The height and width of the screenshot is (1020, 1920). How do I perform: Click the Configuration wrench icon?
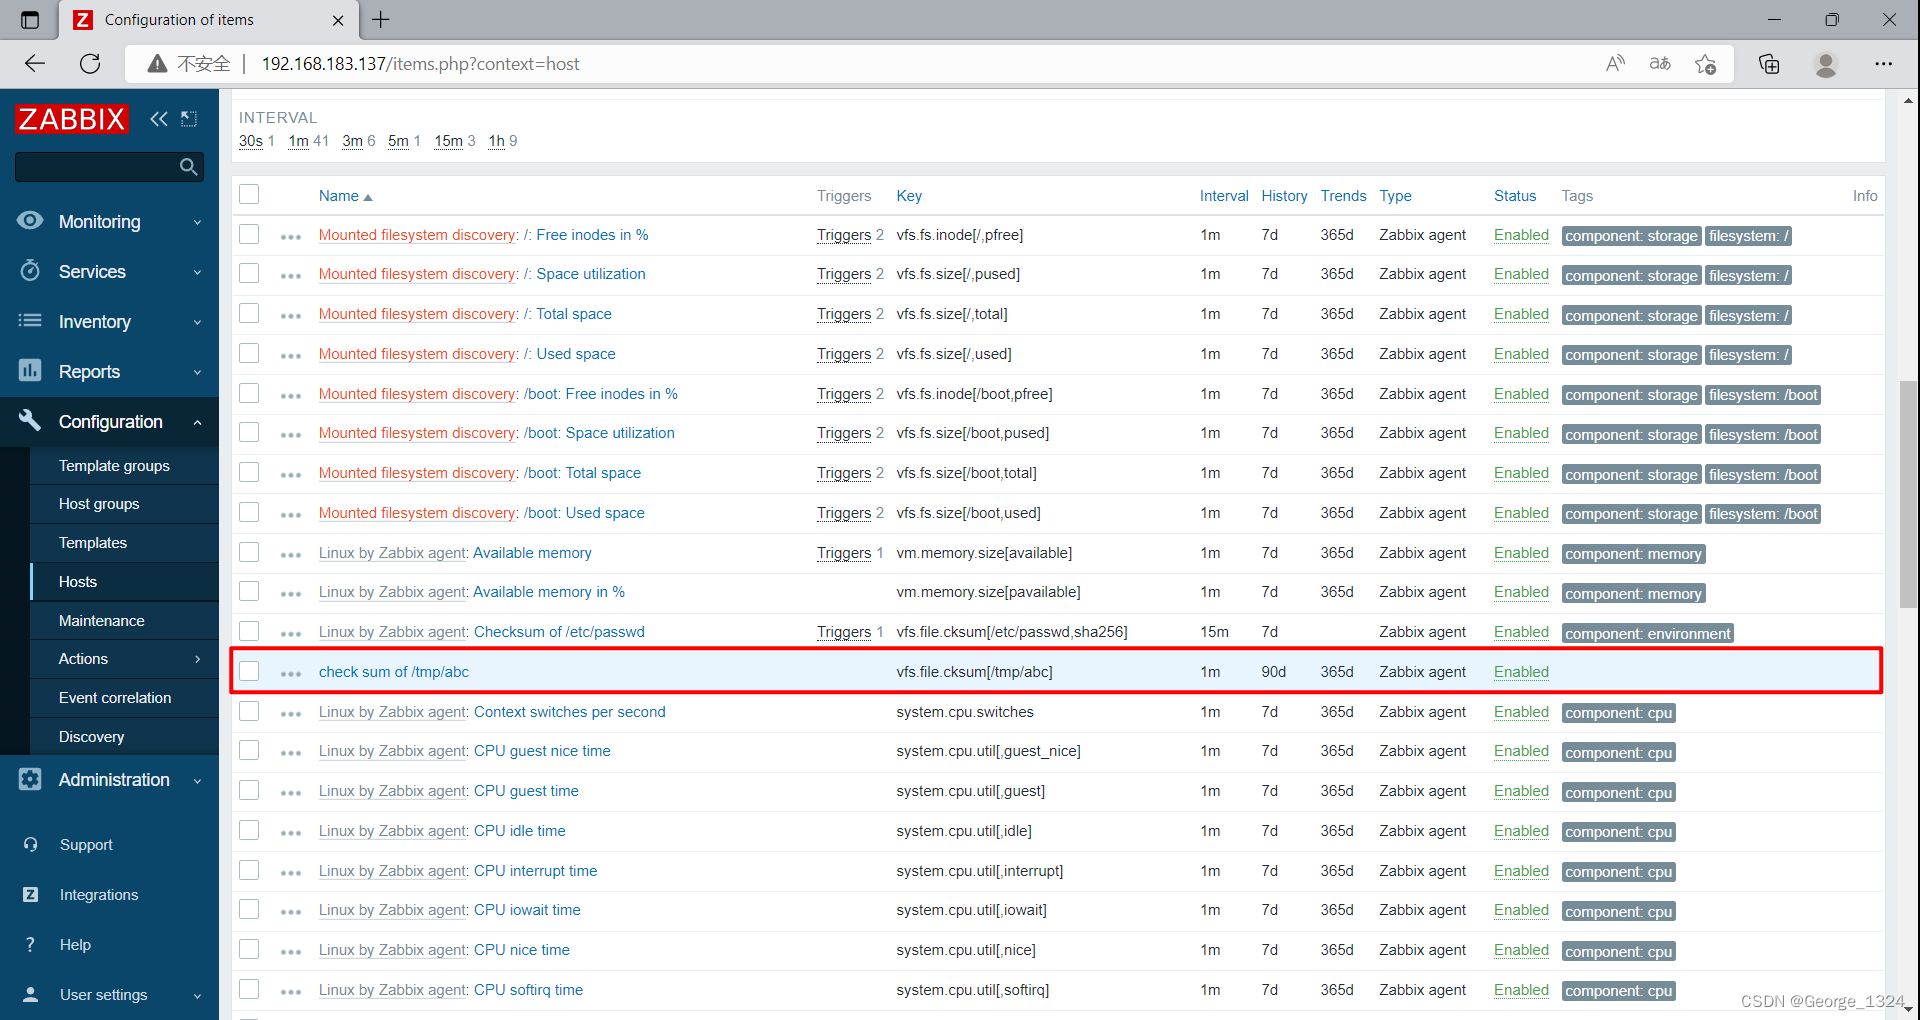pos(30,421)
